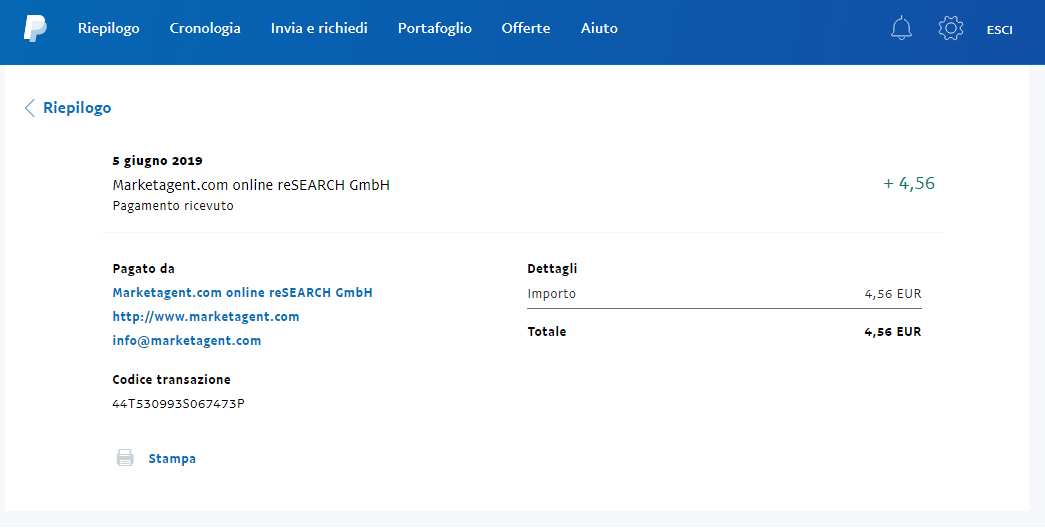Go back via the blue Riepilogo link
Image resolution: width=1045 pixels, height=528 pixels.
pos(77,108)
